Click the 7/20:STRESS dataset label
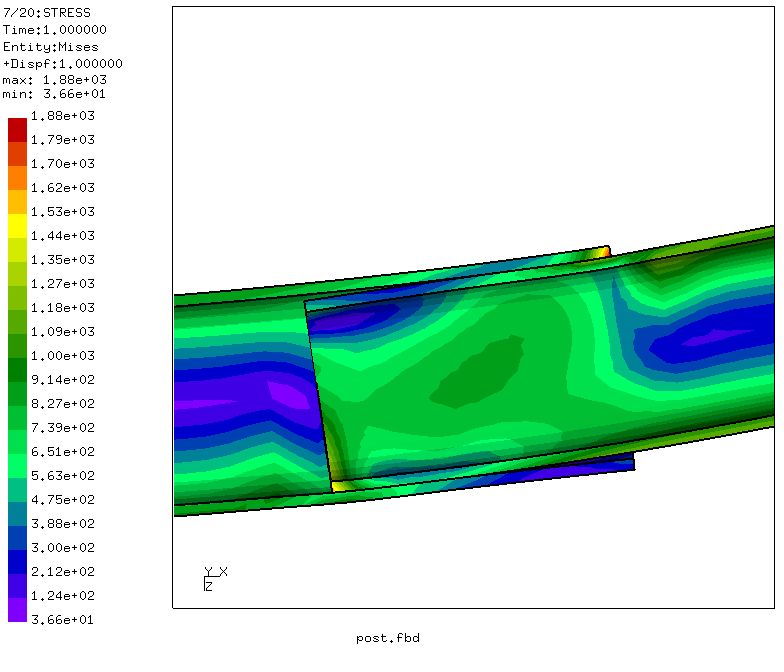 coord(47,12)
